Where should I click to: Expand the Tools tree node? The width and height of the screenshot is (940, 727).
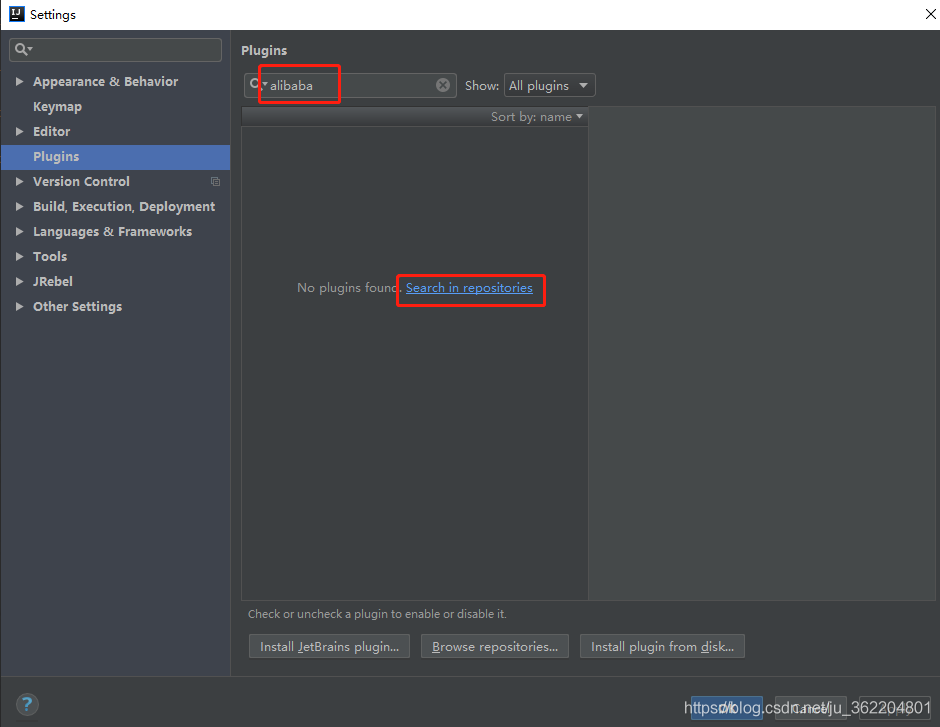(19, 257)
